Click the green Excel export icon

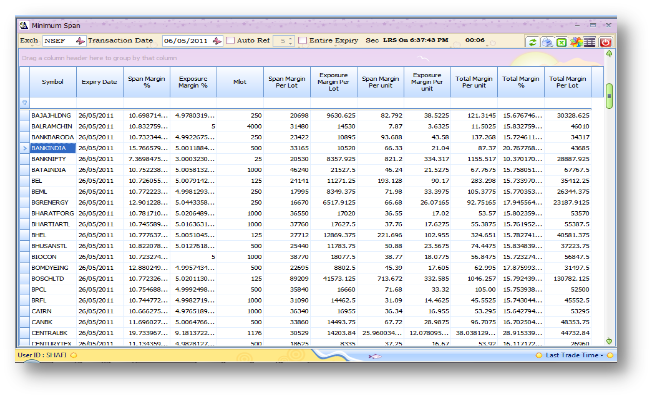click(563, 42)
